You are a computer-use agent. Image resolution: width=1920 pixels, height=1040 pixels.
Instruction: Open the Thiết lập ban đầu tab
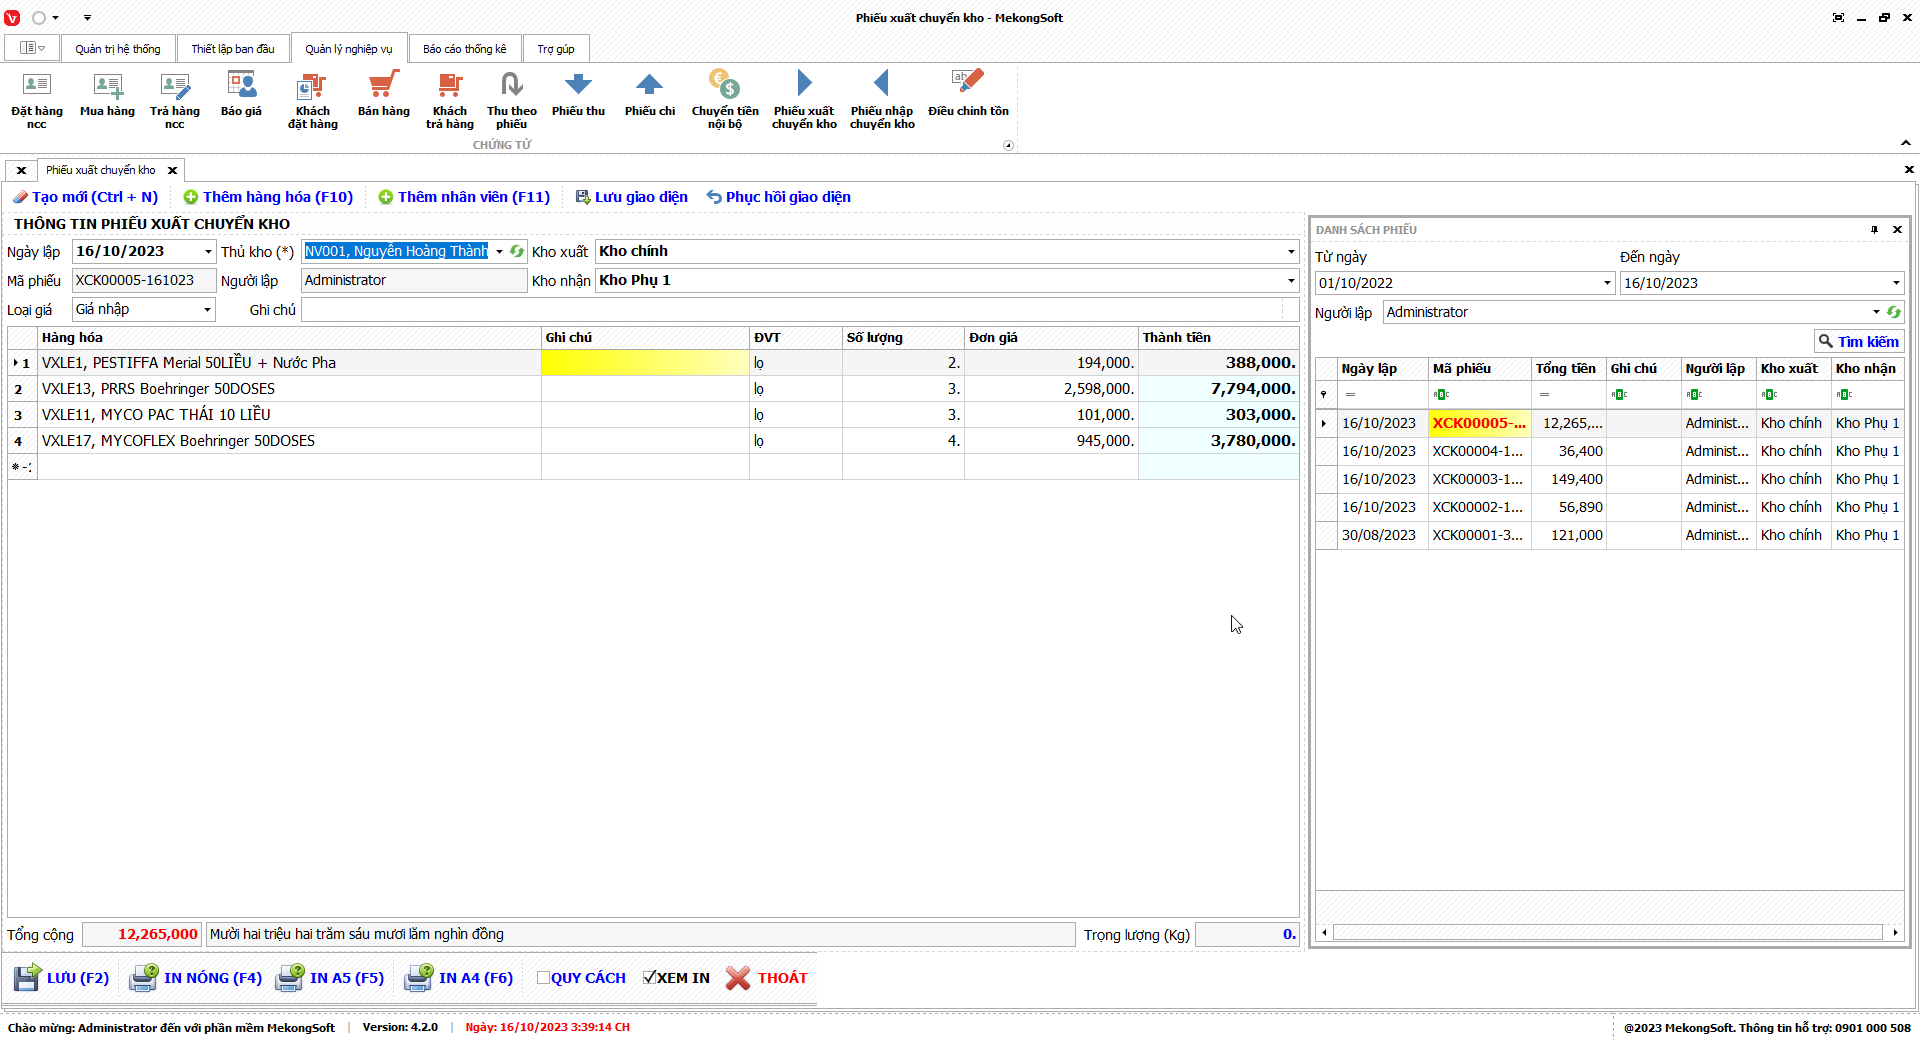click(x=232, y=49)
